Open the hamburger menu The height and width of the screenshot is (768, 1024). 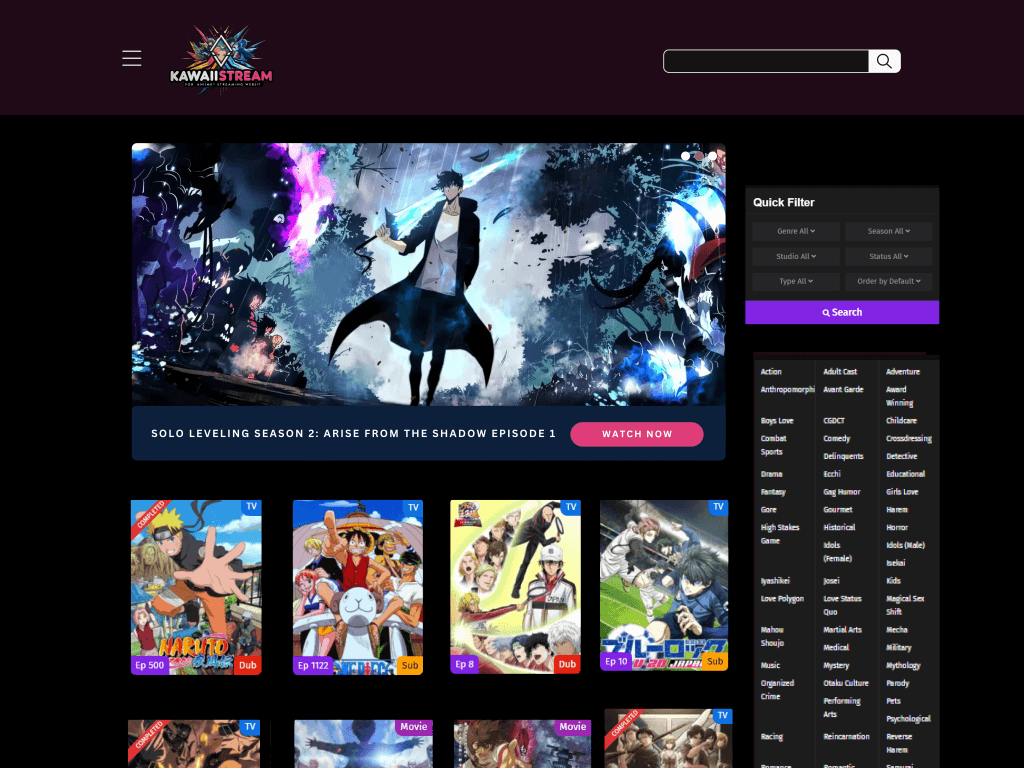(132, 59)
